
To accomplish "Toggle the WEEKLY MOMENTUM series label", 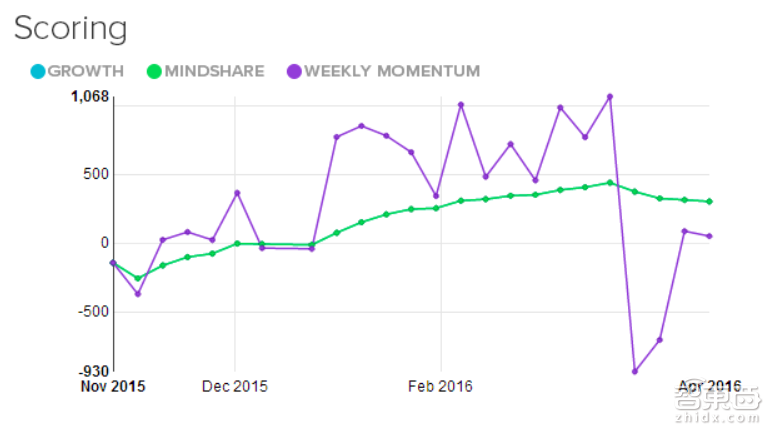I will 392,71.
